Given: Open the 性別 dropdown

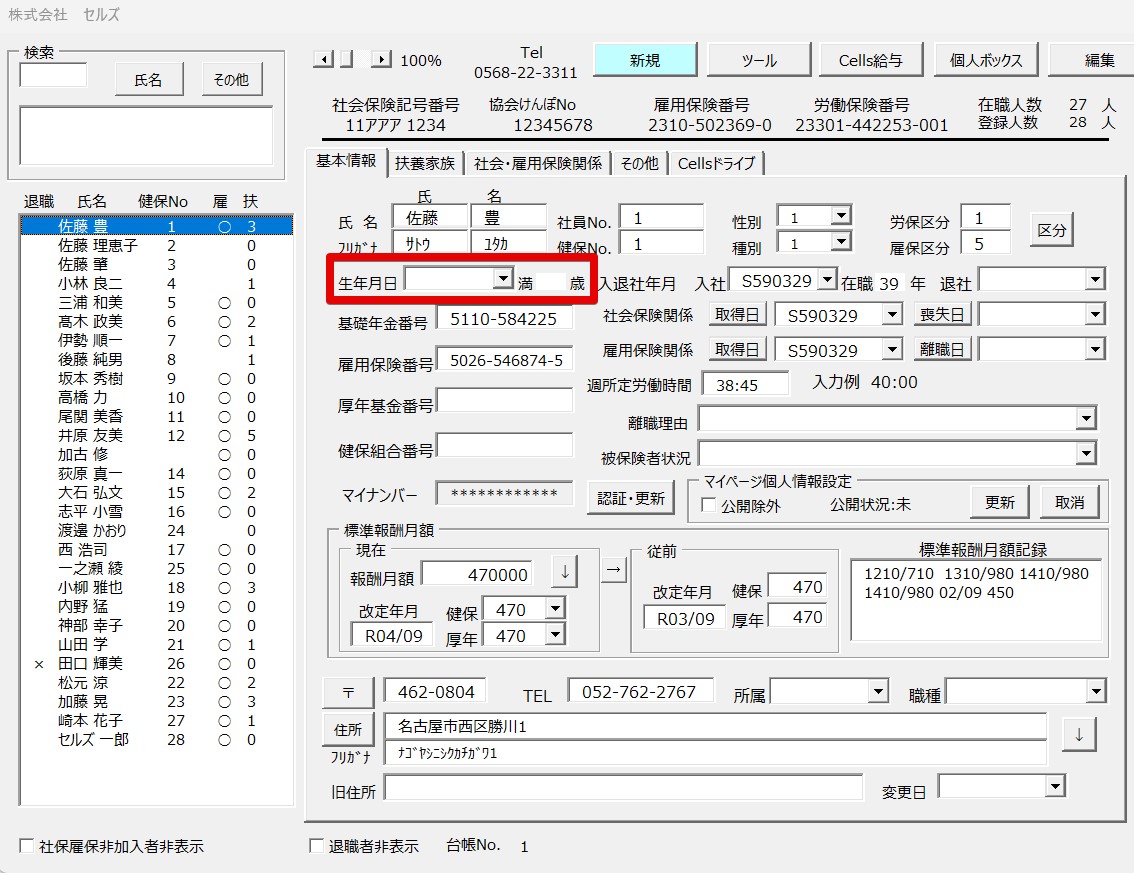Looking at the screenshot, I should click(840, 216).
